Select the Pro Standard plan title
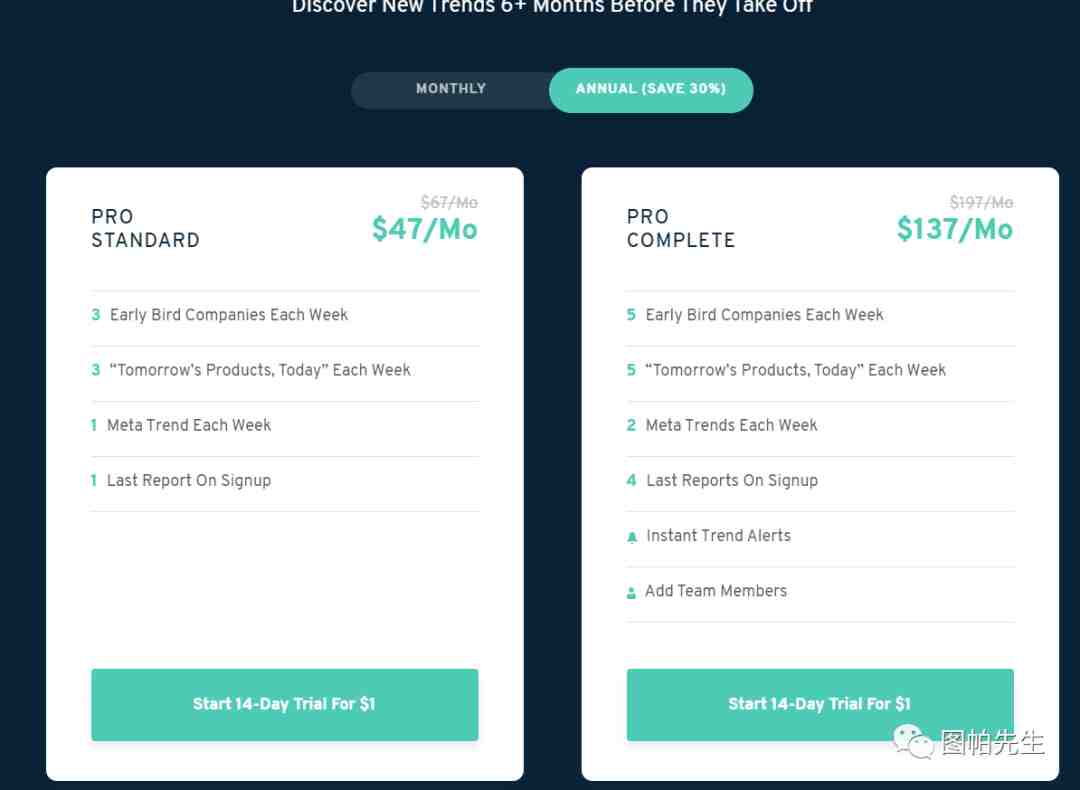Image resolution: width=1080 pixels, height=790 pixels. [x=145, y=228]
